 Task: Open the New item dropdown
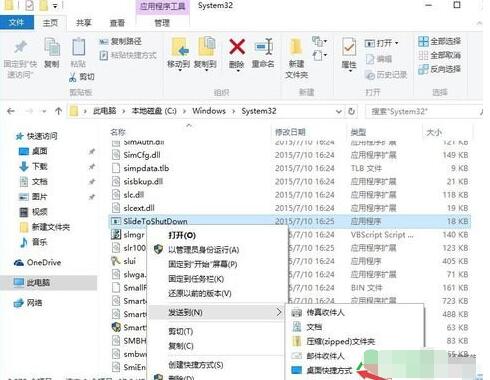click(x=319, y=41)
